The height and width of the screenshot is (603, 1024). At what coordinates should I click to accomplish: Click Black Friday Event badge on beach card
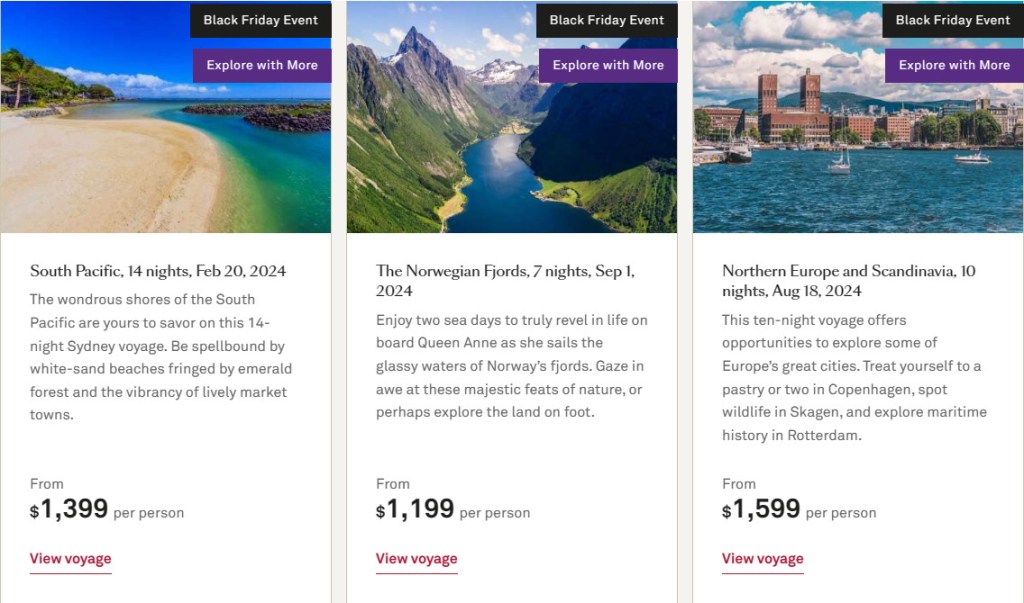pos(260,20)
